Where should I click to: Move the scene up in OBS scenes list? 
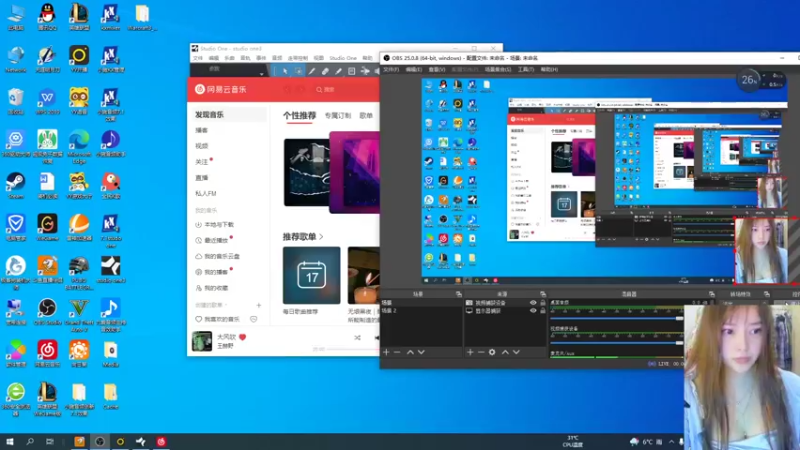[x=410, y=352]
